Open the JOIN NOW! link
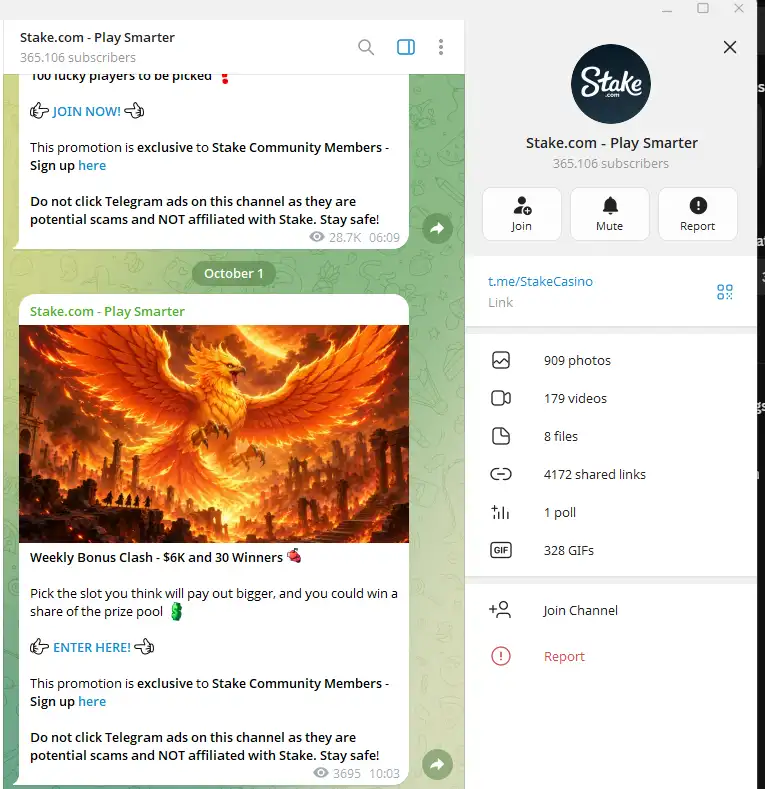Screen dimensions: 765x789 (87, 111)
